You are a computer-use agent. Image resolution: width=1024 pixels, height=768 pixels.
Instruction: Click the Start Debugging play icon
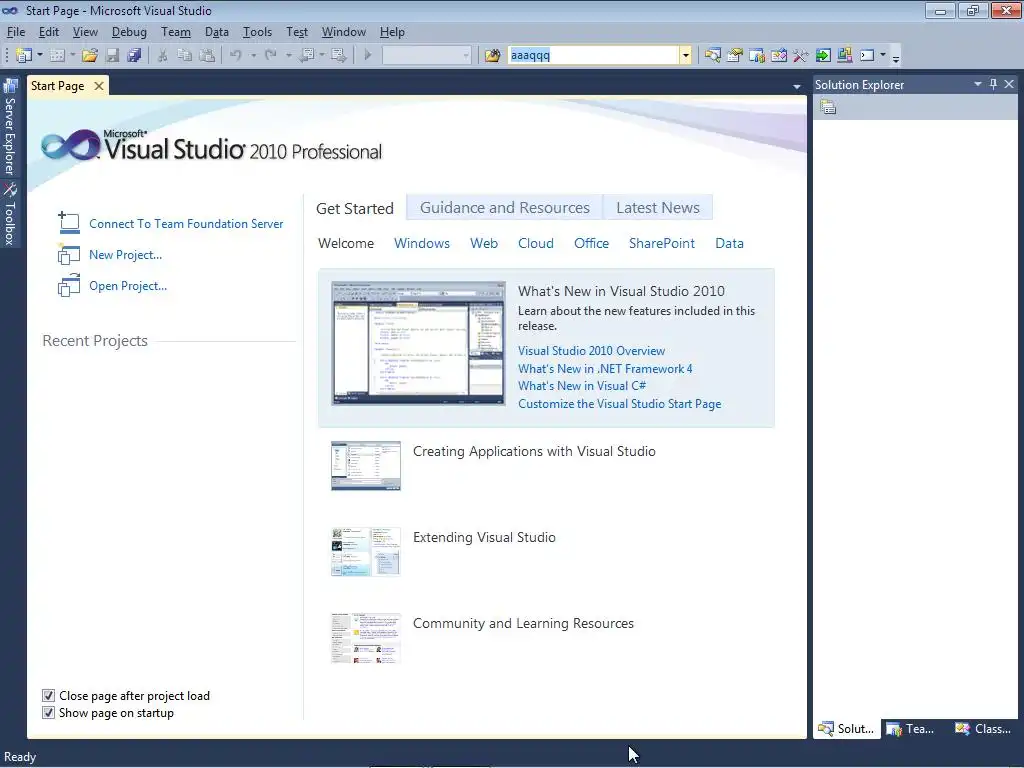click(368, 56)
